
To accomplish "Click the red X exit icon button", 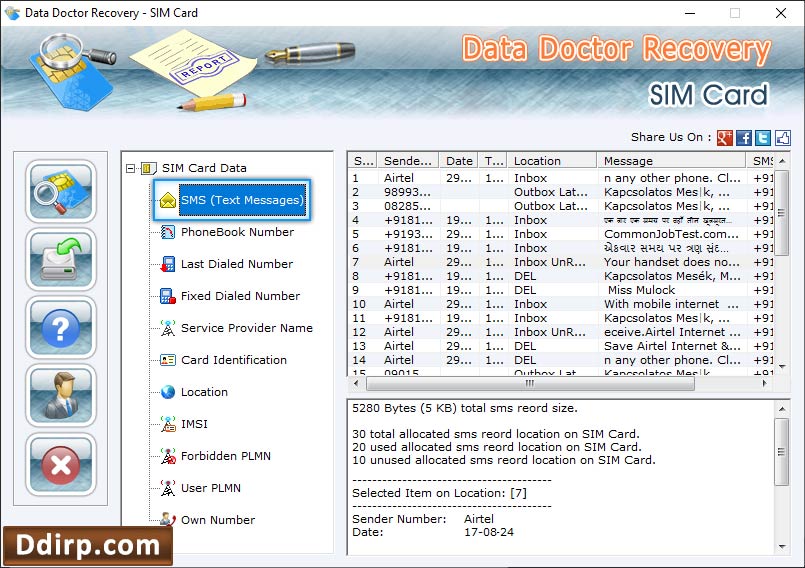I will (61, 464).
